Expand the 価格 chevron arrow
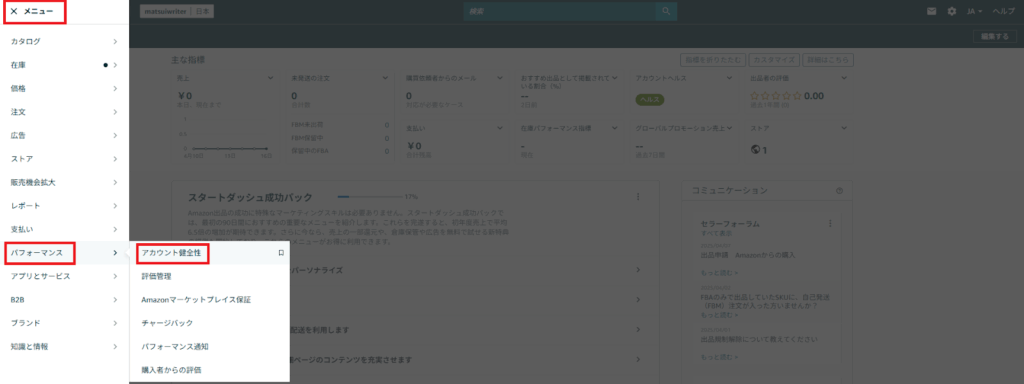This screenshot has width=1024, height=384. coord(115,88)
